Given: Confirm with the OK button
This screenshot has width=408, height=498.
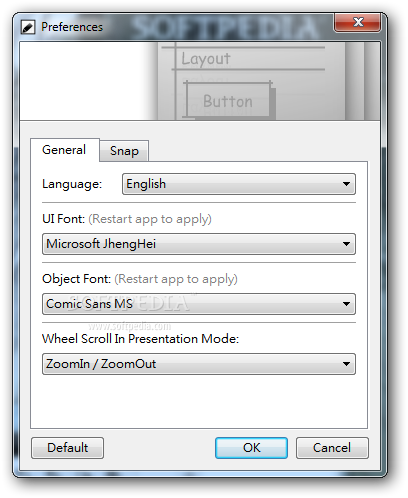Looking at the screenshot, I should tap(251, 448).
